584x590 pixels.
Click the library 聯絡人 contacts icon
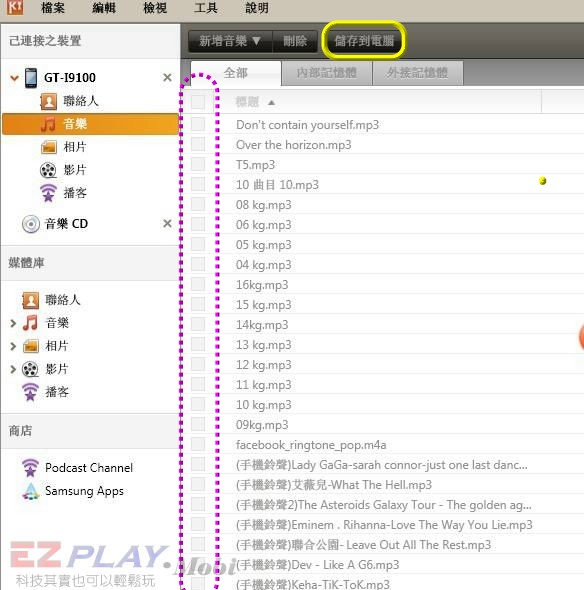click(x=30, y=300)
